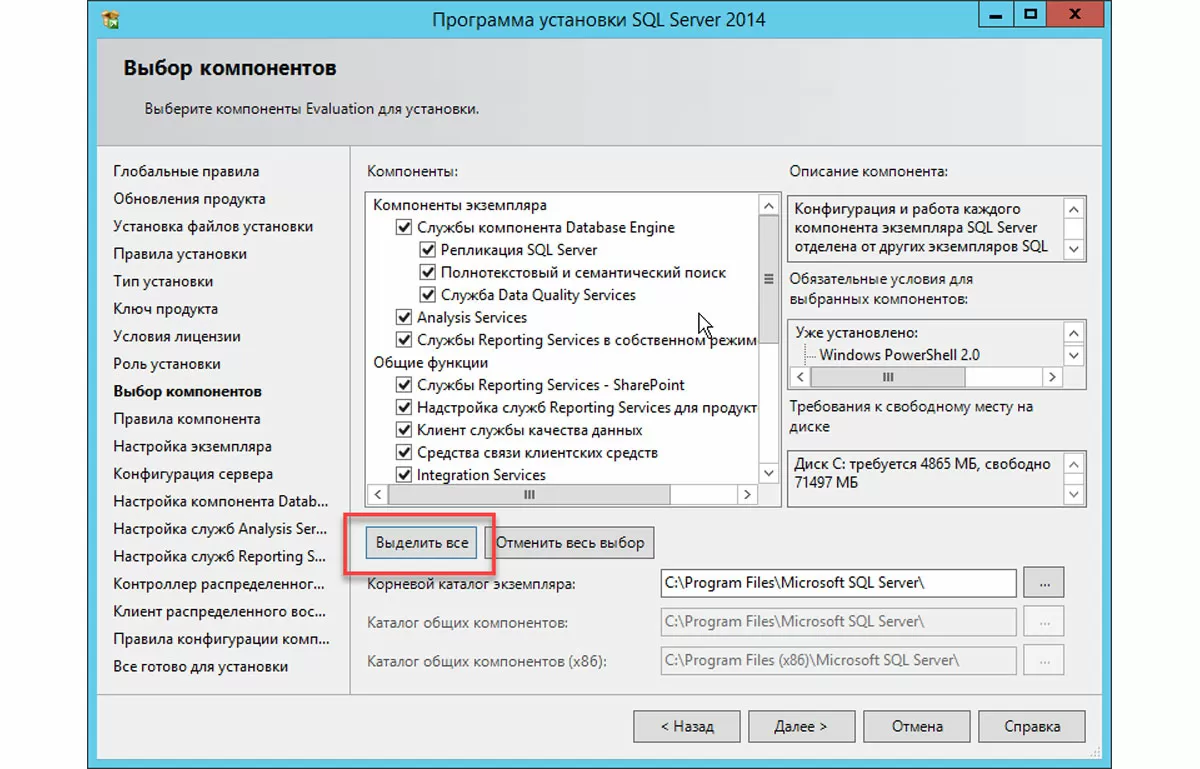This screenshot has height=769, width=1200.
Task: Click up arrow in prerequisites list scrollbar
Action: coord(1074,333)
